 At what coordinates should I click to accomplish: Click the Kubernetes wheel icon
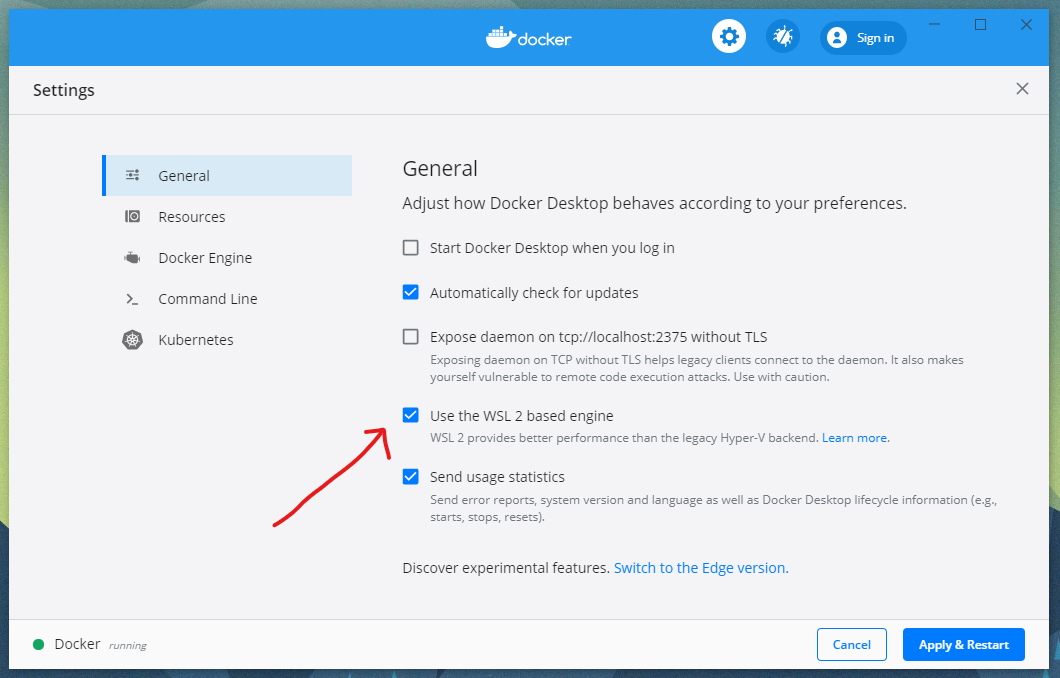132,339
